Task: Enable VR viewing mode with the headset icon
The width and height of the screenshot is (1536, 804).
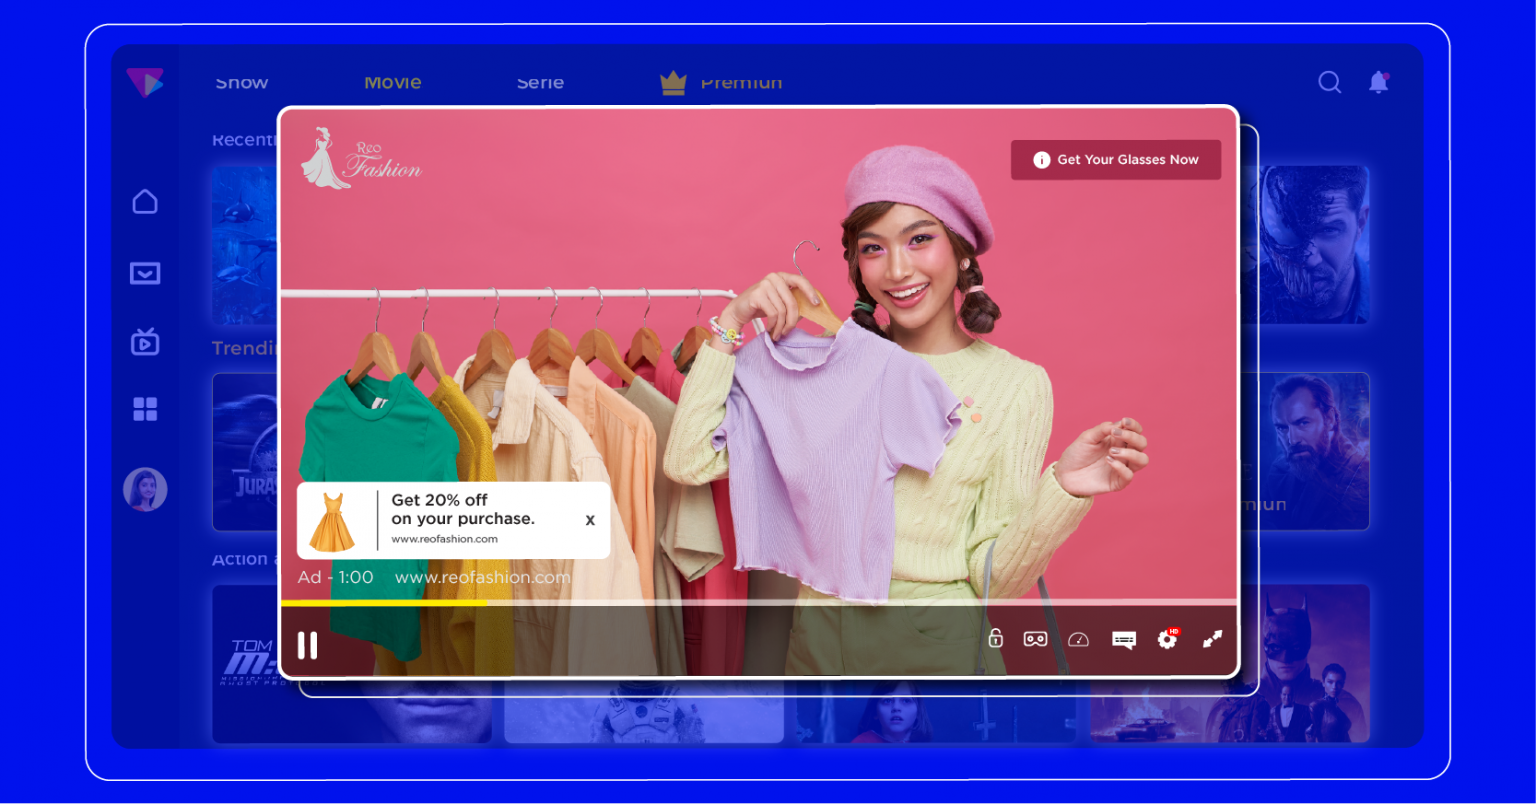Action: pyautogui.click(x=1035, y=639)
